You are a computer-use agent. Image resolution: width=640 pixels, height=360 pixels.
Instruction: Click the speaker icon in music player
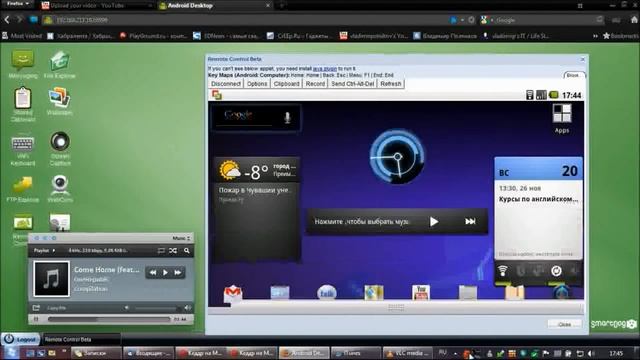point(188,308)
